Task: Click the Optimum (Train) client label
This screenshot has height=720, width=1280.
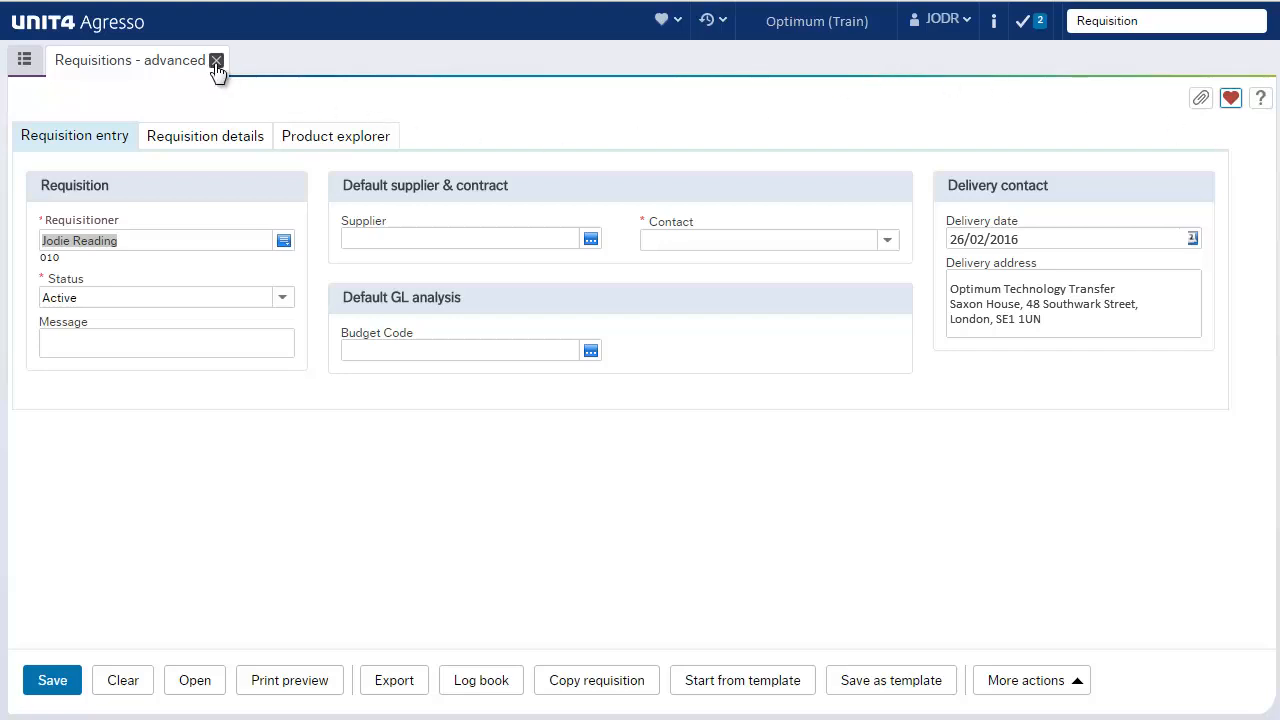Action: [x=817, y=21]
